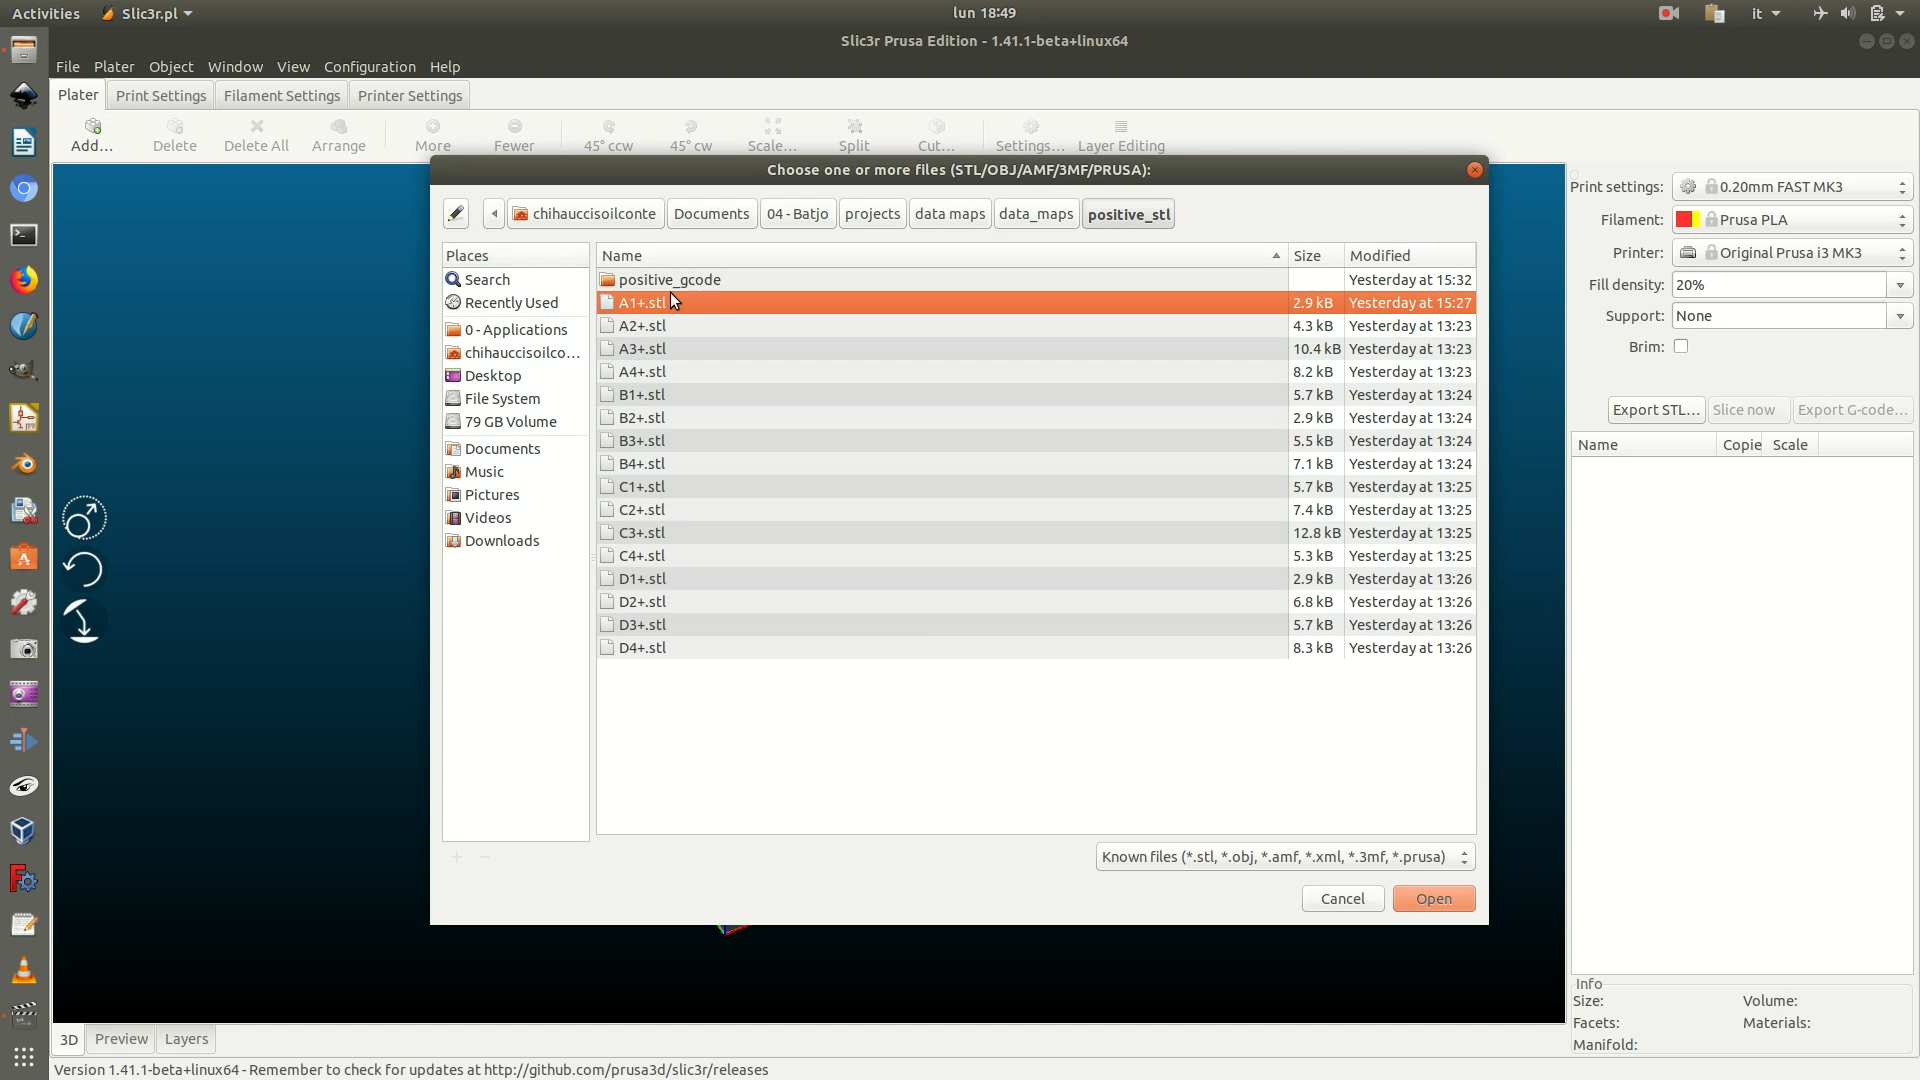Open the Print settings preset dropdown
1920x1080 pixels.
pyautogui.click(x=1792, y=187)
